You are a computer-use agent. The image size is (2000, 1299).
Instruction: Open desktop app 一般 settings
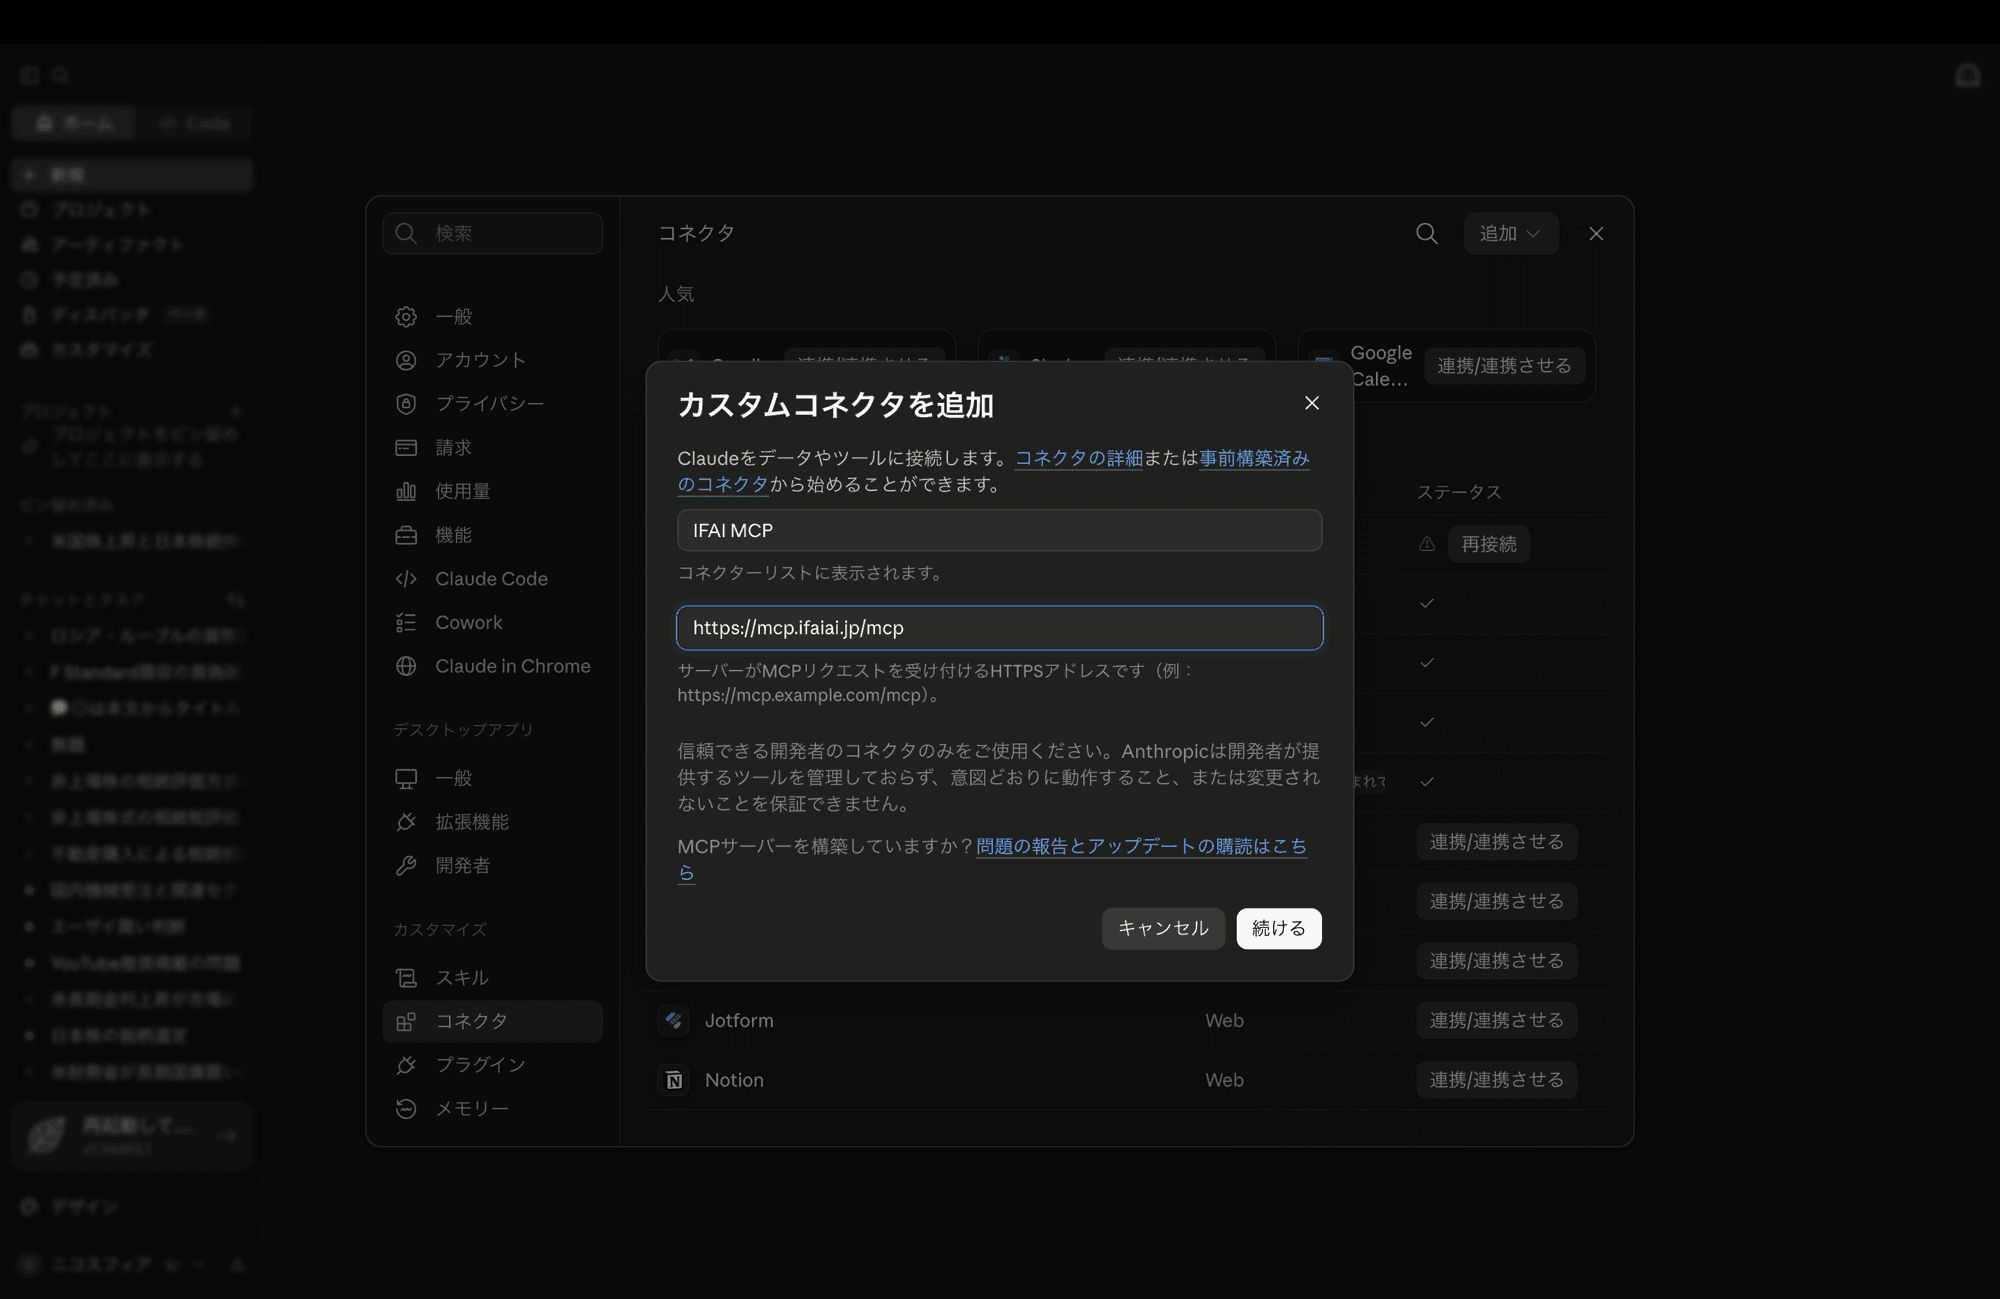point(492,778)
